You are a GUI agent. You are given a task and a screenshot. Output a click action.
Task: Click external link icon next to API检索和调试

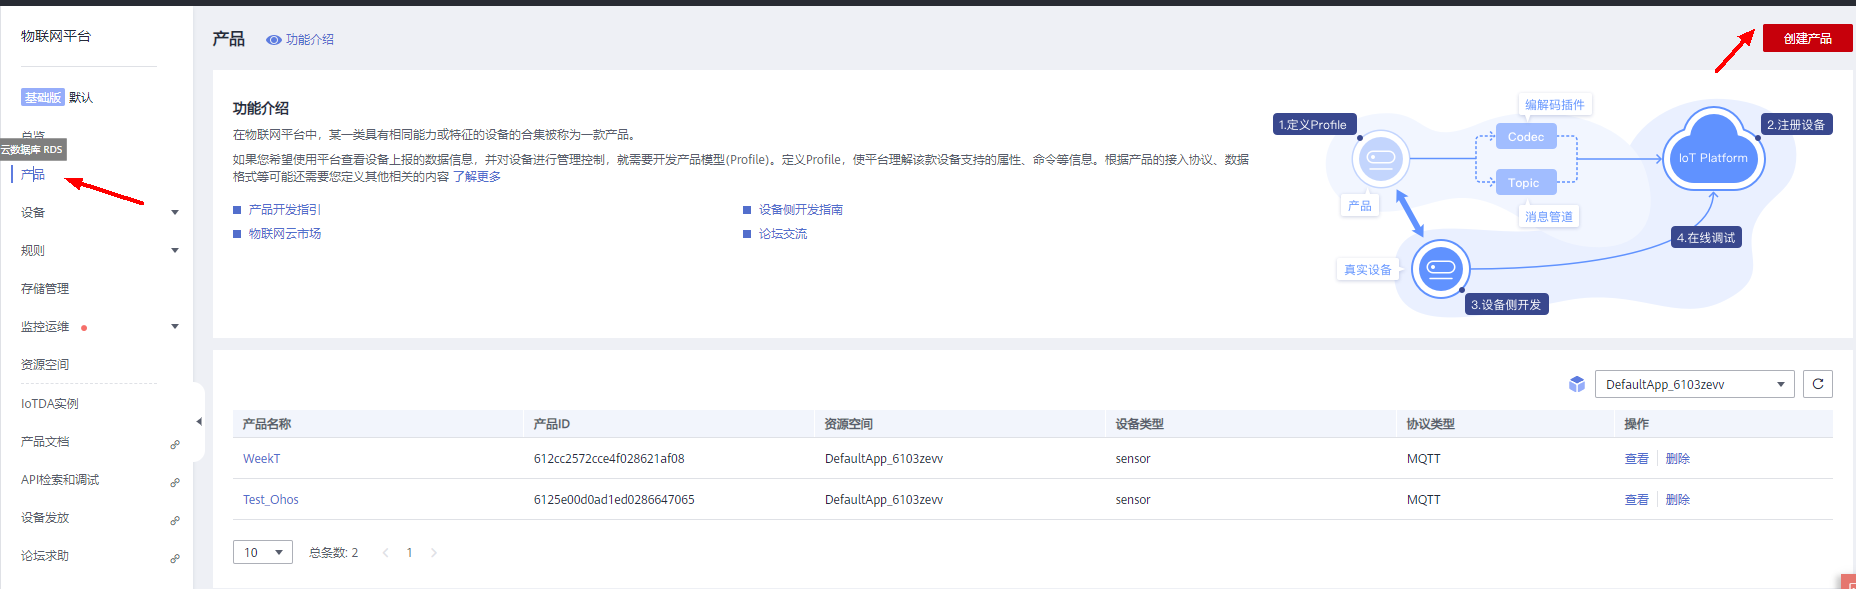pyautogui.click(x=175, y=482)
